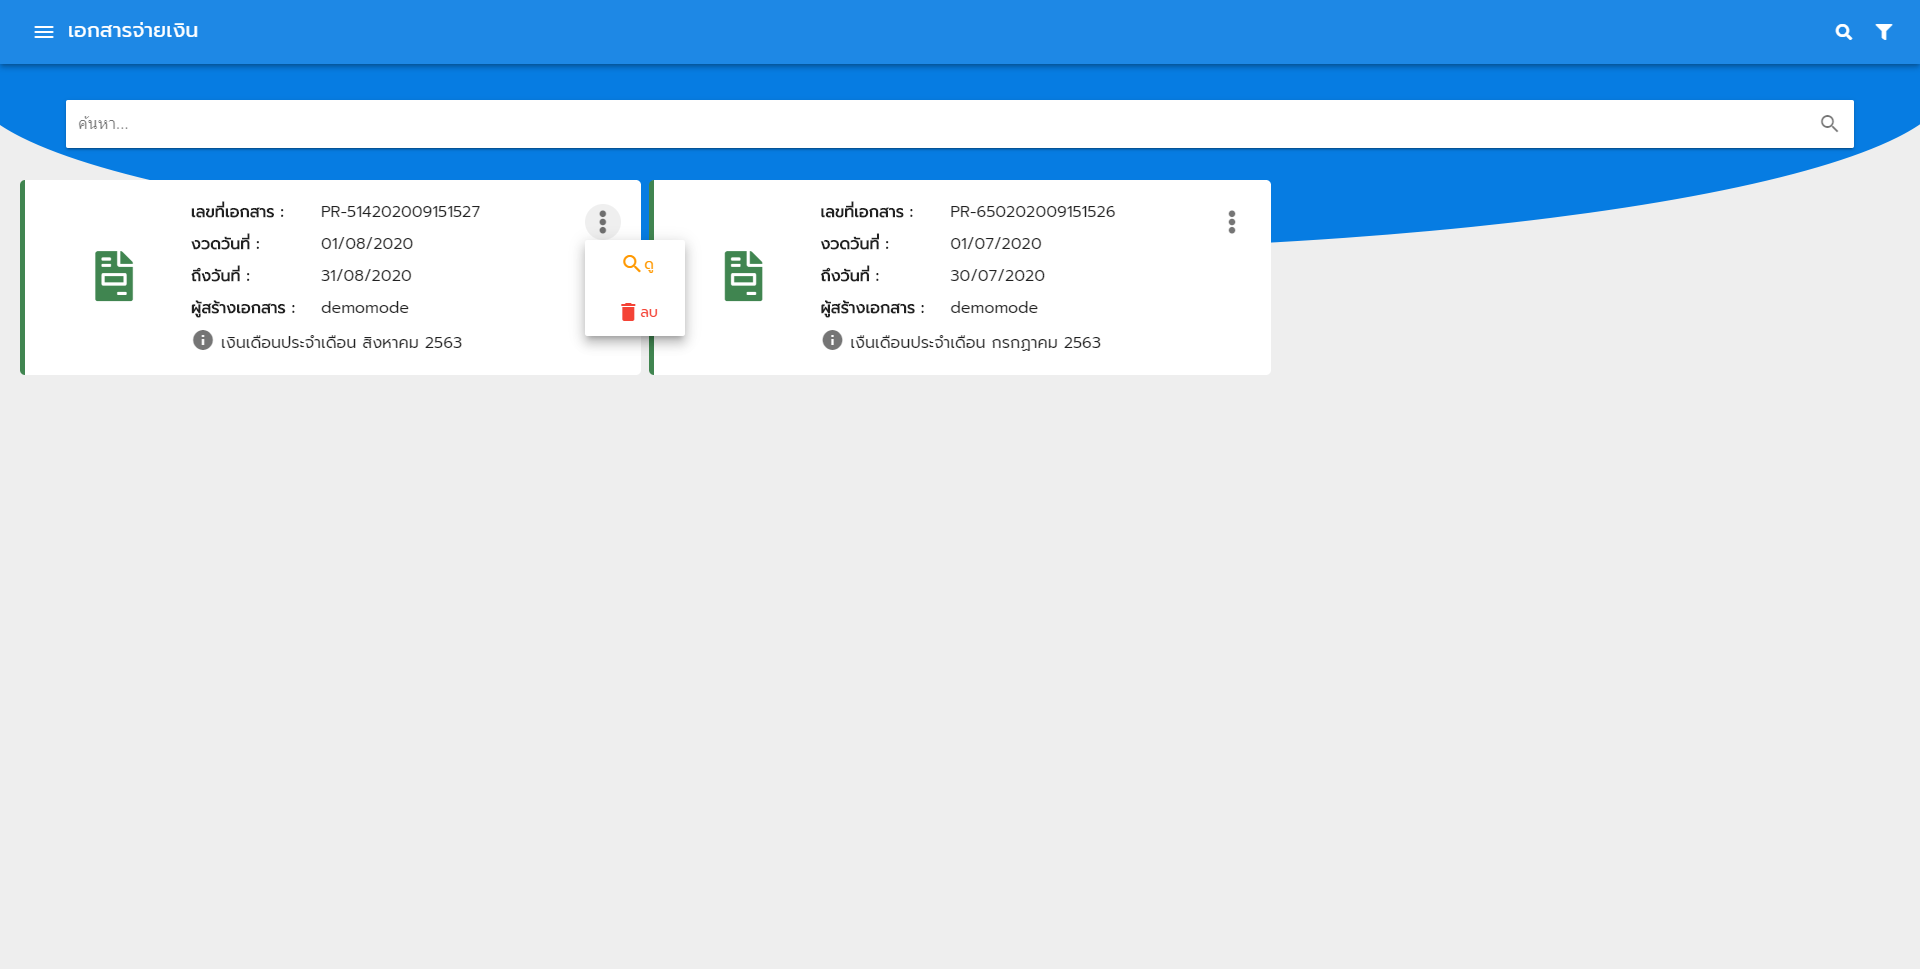Open the three-dot menu for PR-650202009151526
This screenshot has height=969, width=1920.
pyautogui.click(x=1232, y=222)
